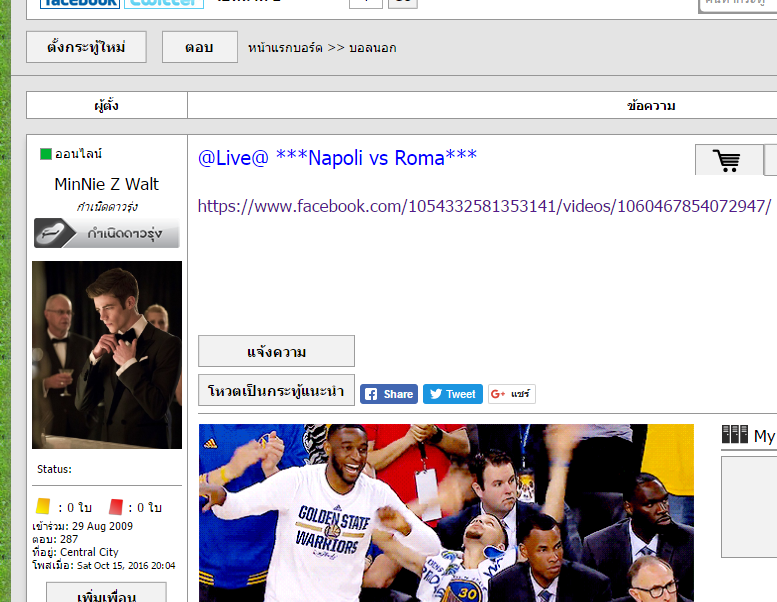Add user as friend with เพิ่มเพื่อน

pyautogui.click(x=107, y=593)
